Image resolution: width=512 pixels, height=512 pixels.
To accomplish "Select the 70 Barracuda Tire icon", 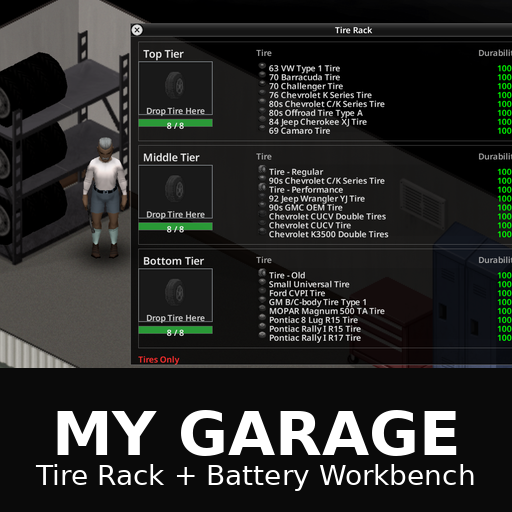I will [x=262, y=75].
